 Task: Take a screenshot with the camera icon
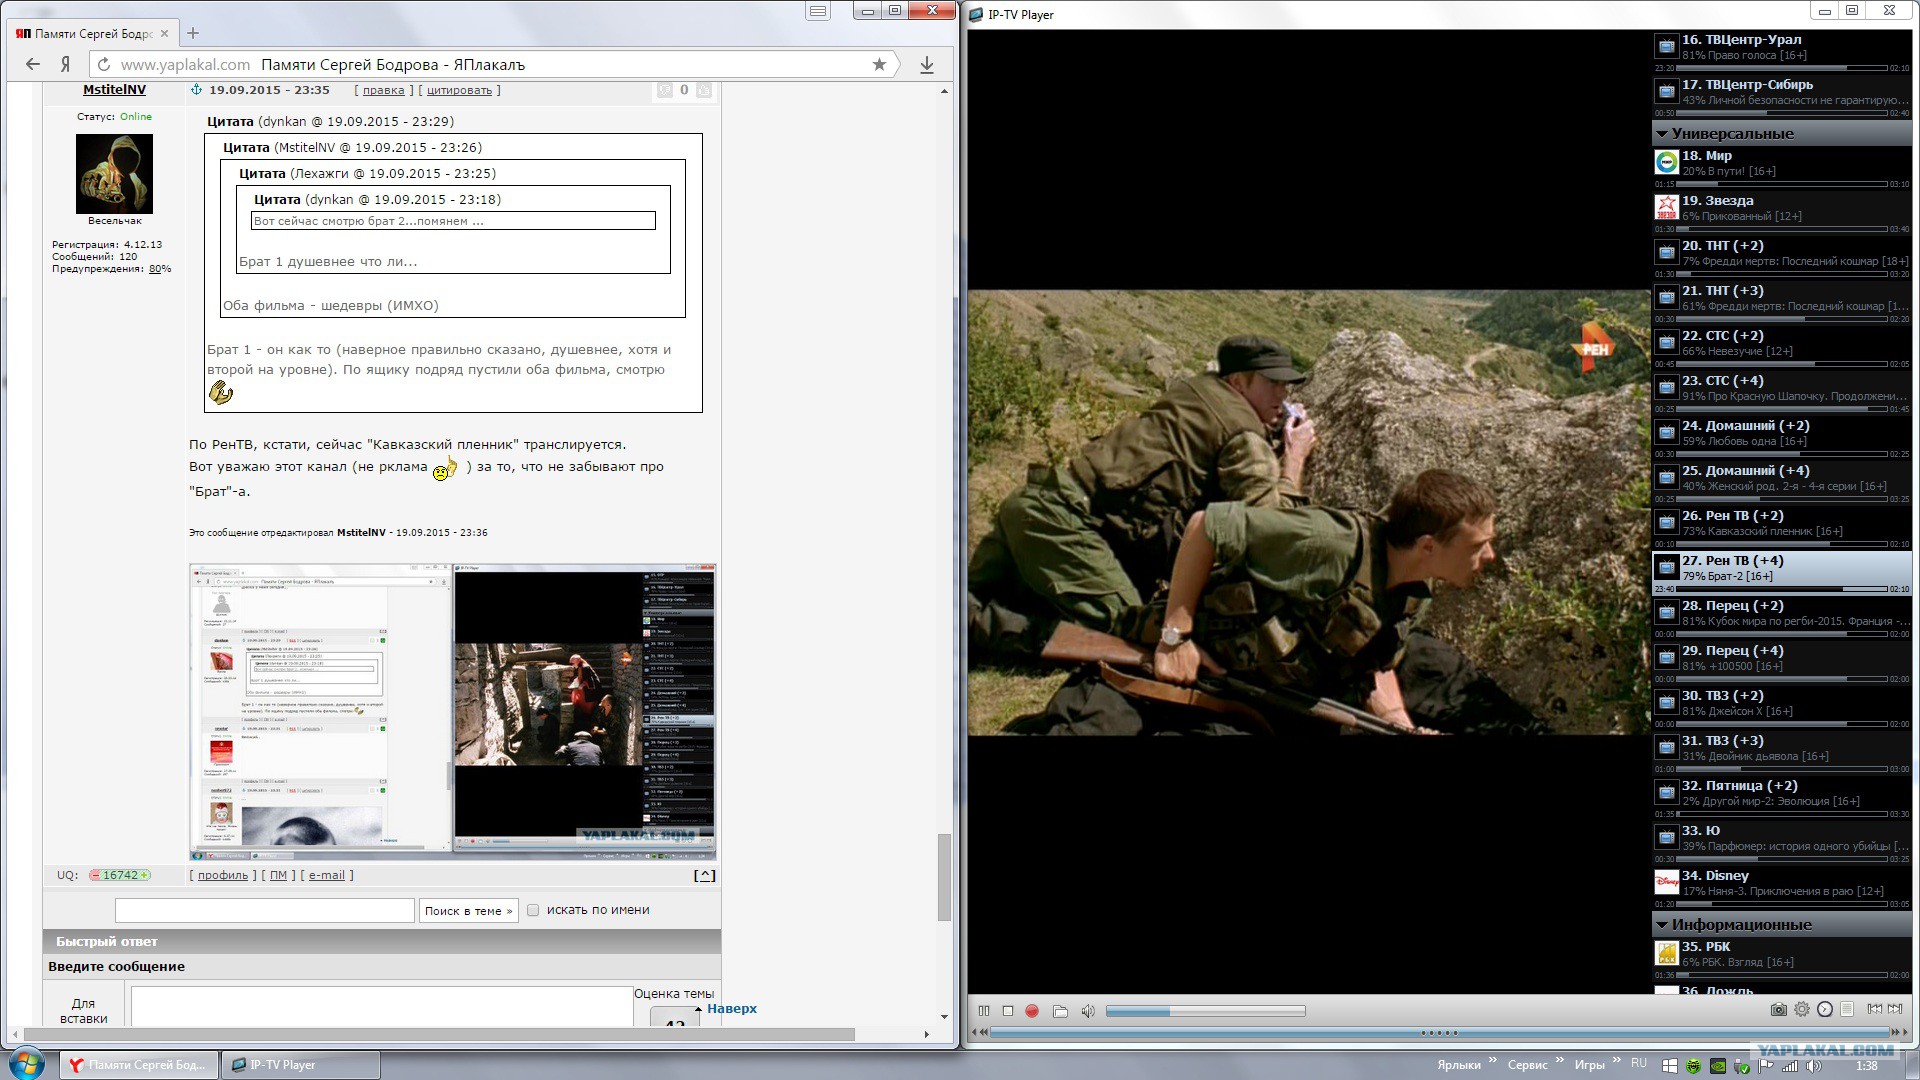[1778, 1010]
